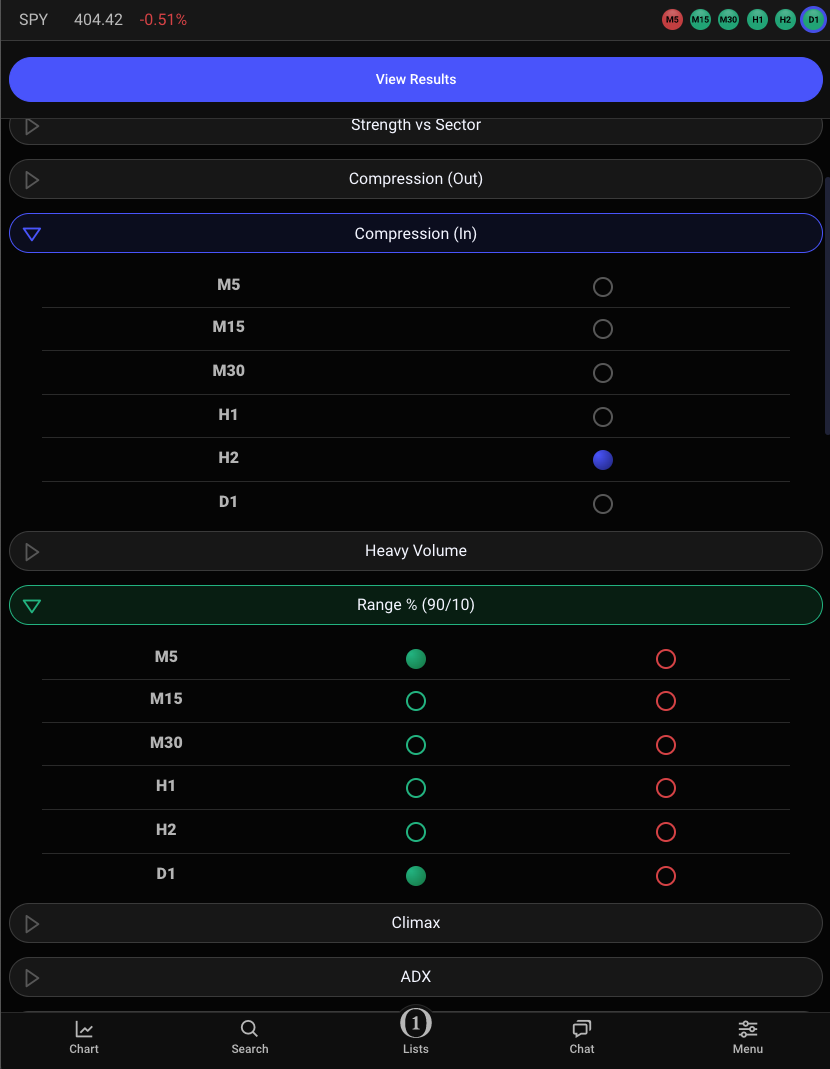Select M5 radio under Compression (In)

(x=602, y=287)
